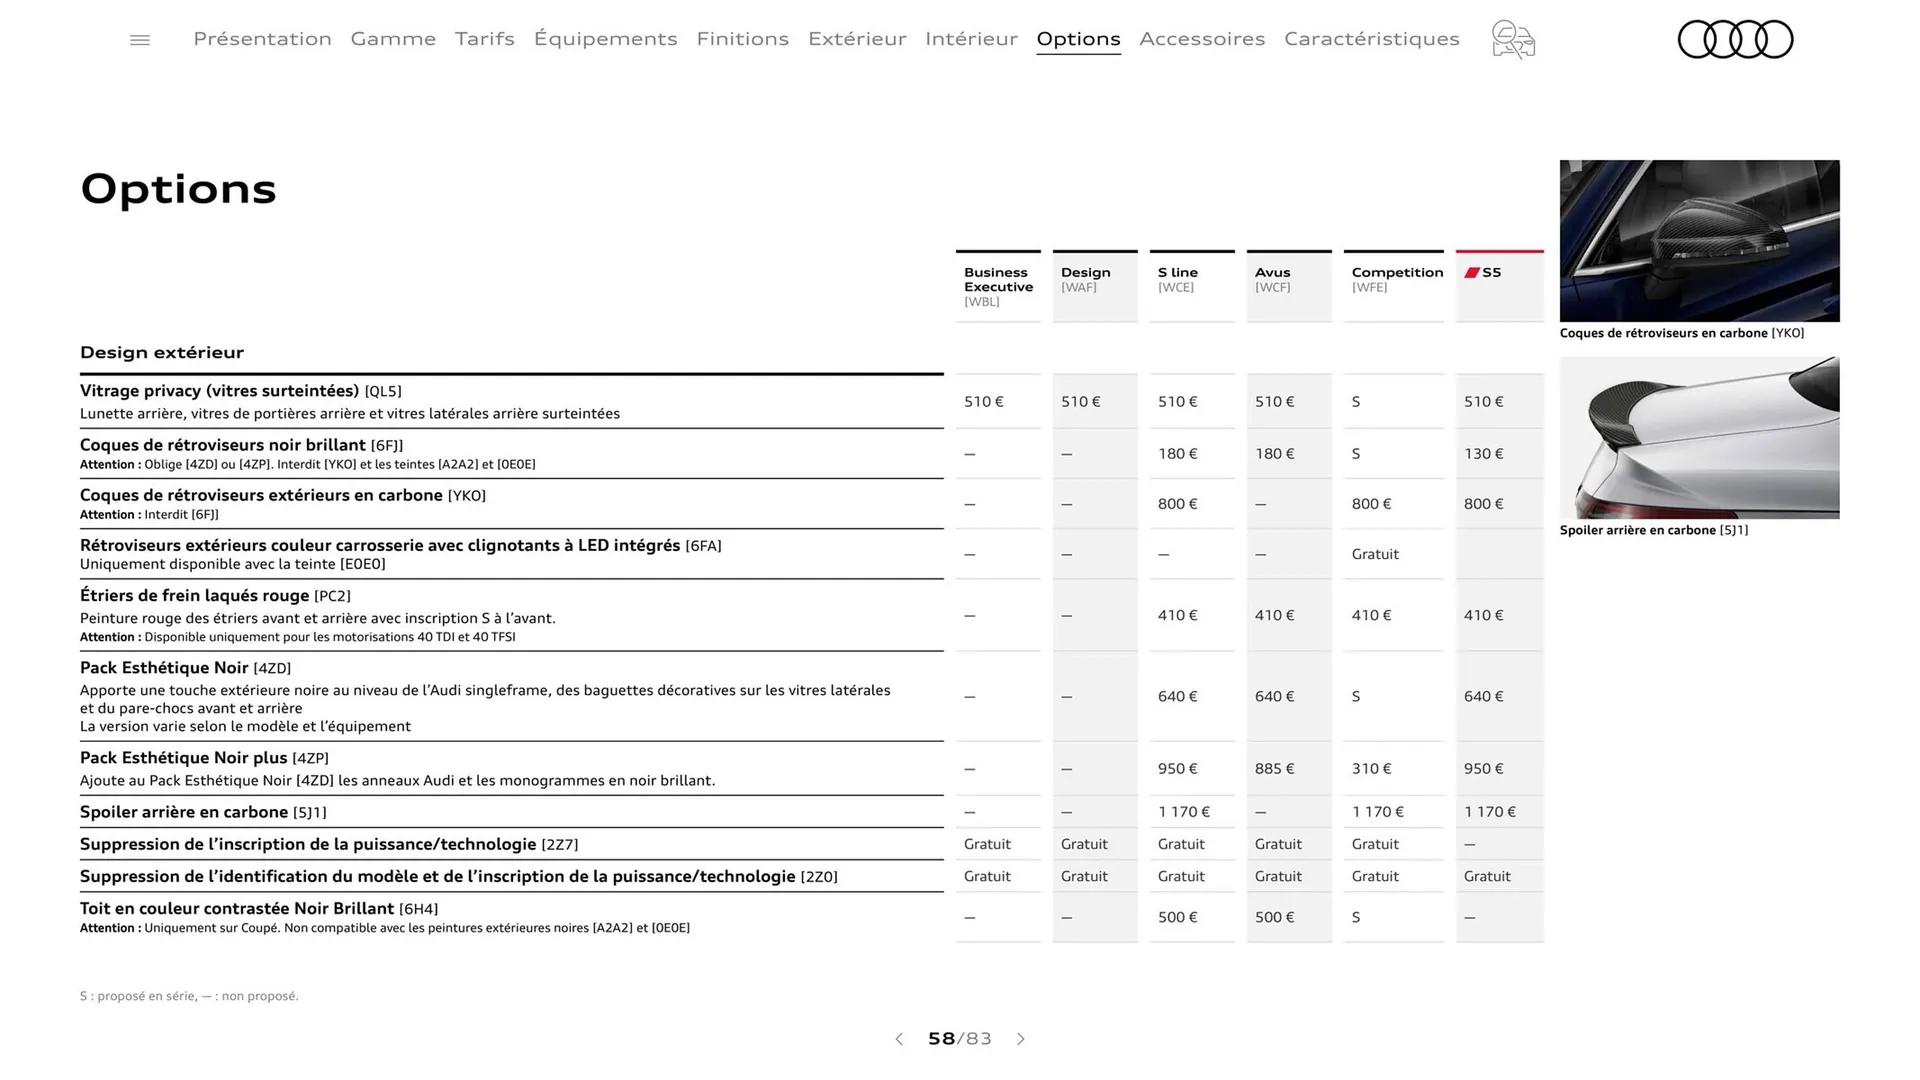Select the Business Executive column header

pyautogui.click(x=998, y=286)
